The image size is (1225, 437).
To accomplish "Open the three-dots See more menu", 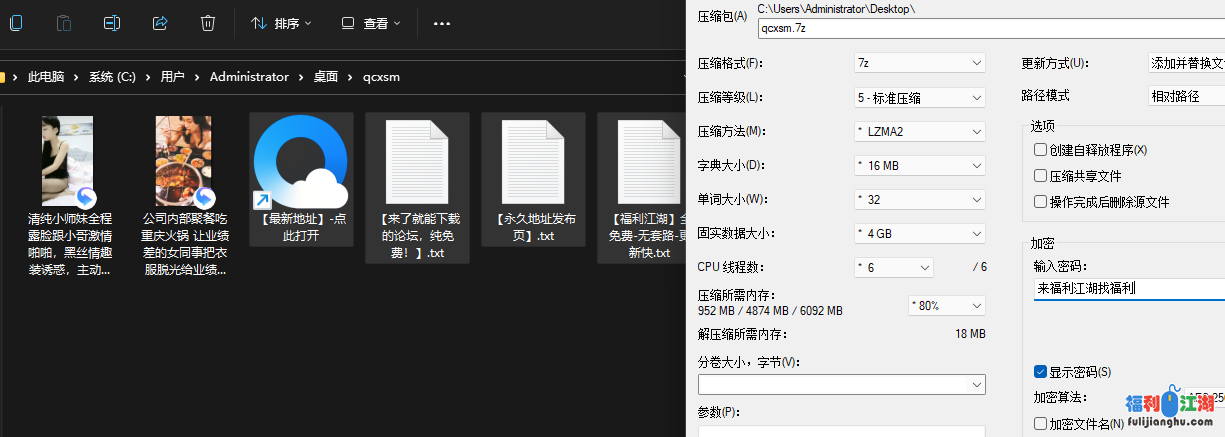I will click(442, 23).
